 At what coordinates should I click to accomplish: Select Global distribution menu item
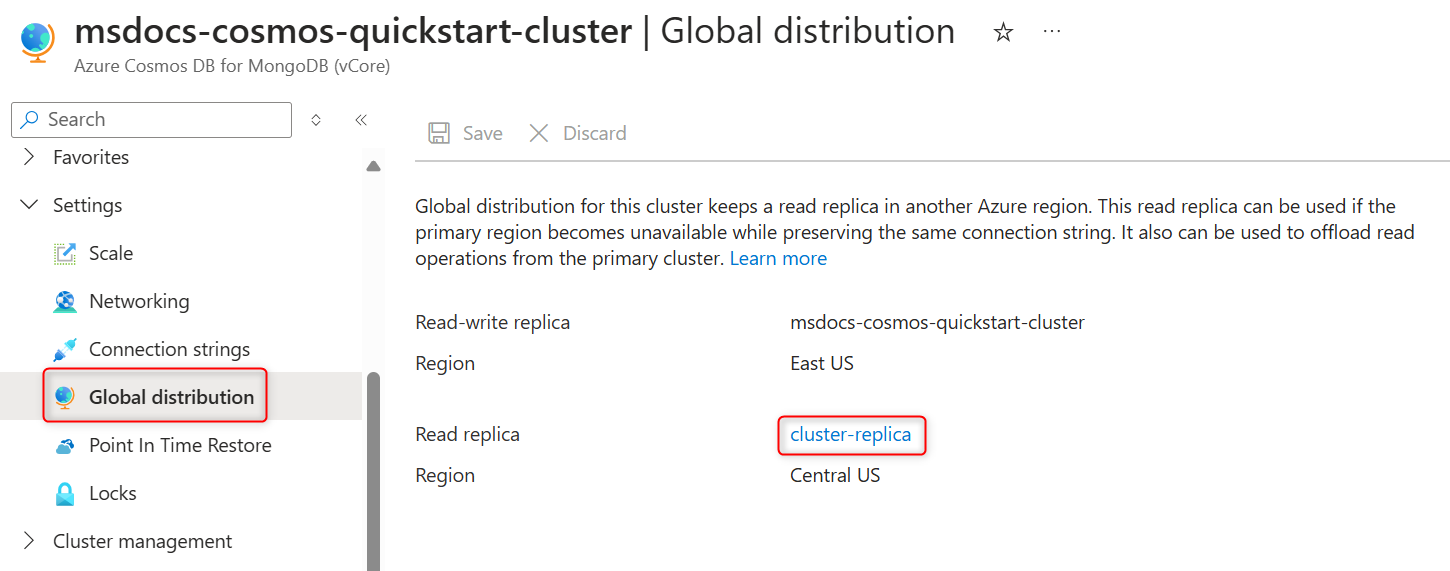(x=171, y=397)
